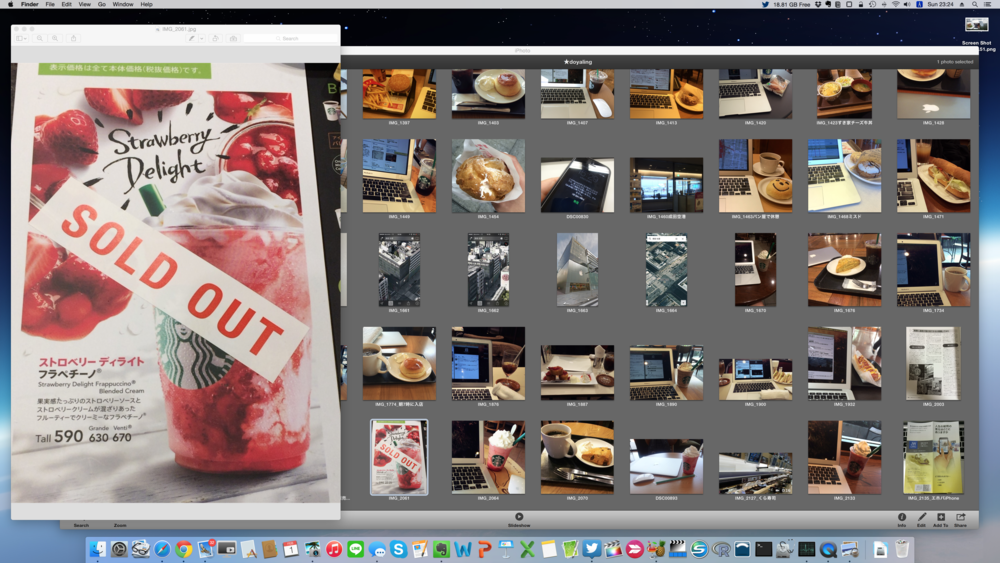Rotate the image with Preview's rotate icon

coord(216,38)
